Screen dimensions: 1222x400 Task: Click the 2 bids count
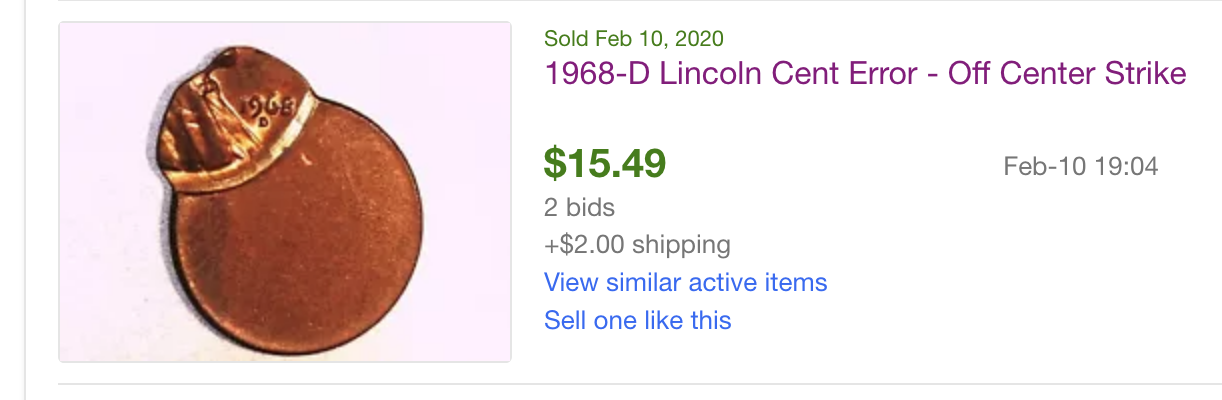point(579,207)
